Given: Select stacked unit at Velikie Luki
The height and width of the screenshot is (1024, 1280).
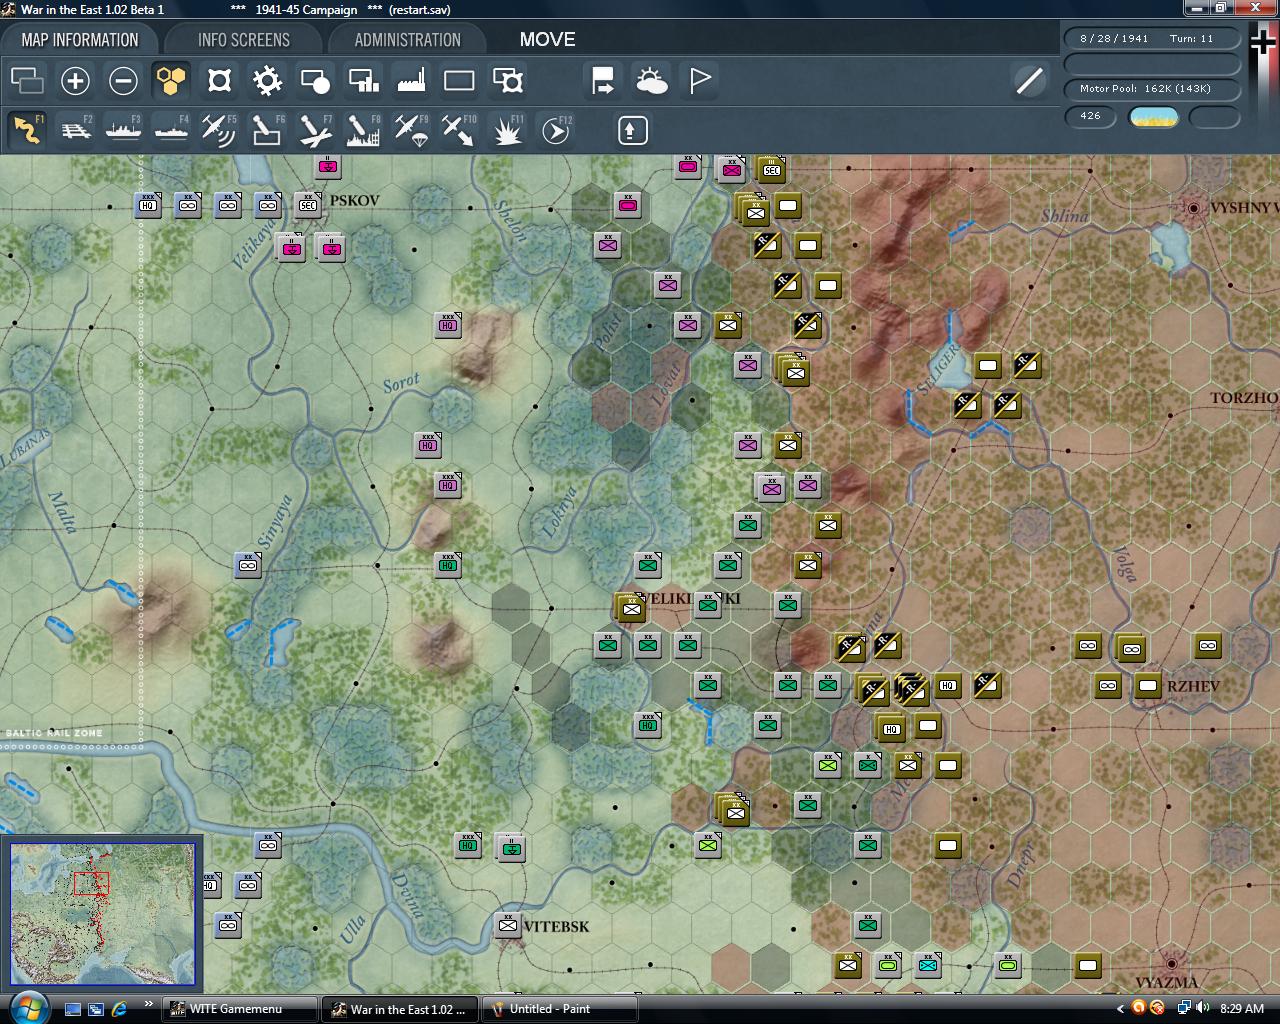Looking at the screenshot, I should [x=630, y=607].
